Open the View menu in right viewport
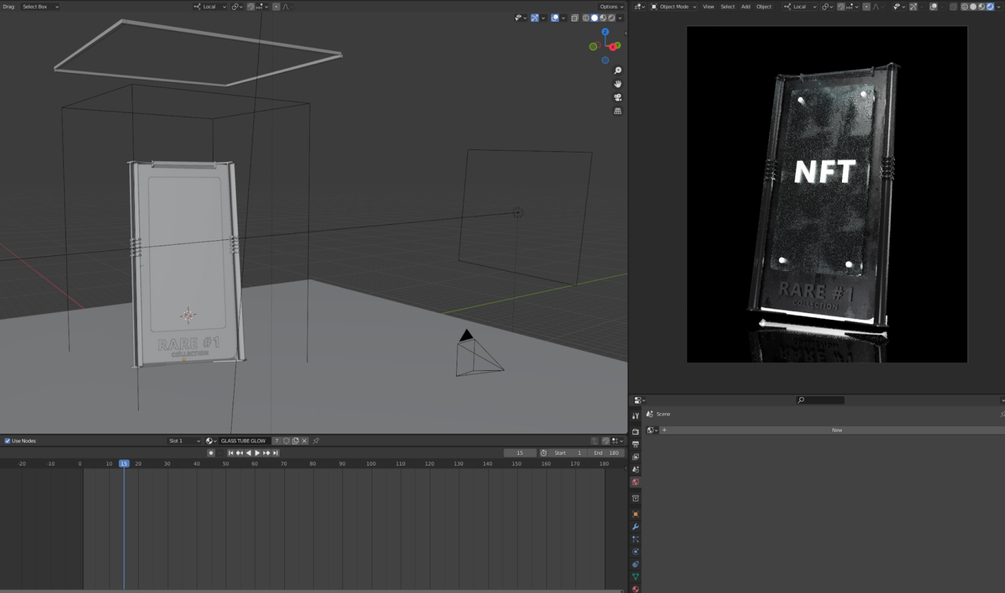This screenshot has height=593, width=1005. pyautogui.click(x=708, y=6)
